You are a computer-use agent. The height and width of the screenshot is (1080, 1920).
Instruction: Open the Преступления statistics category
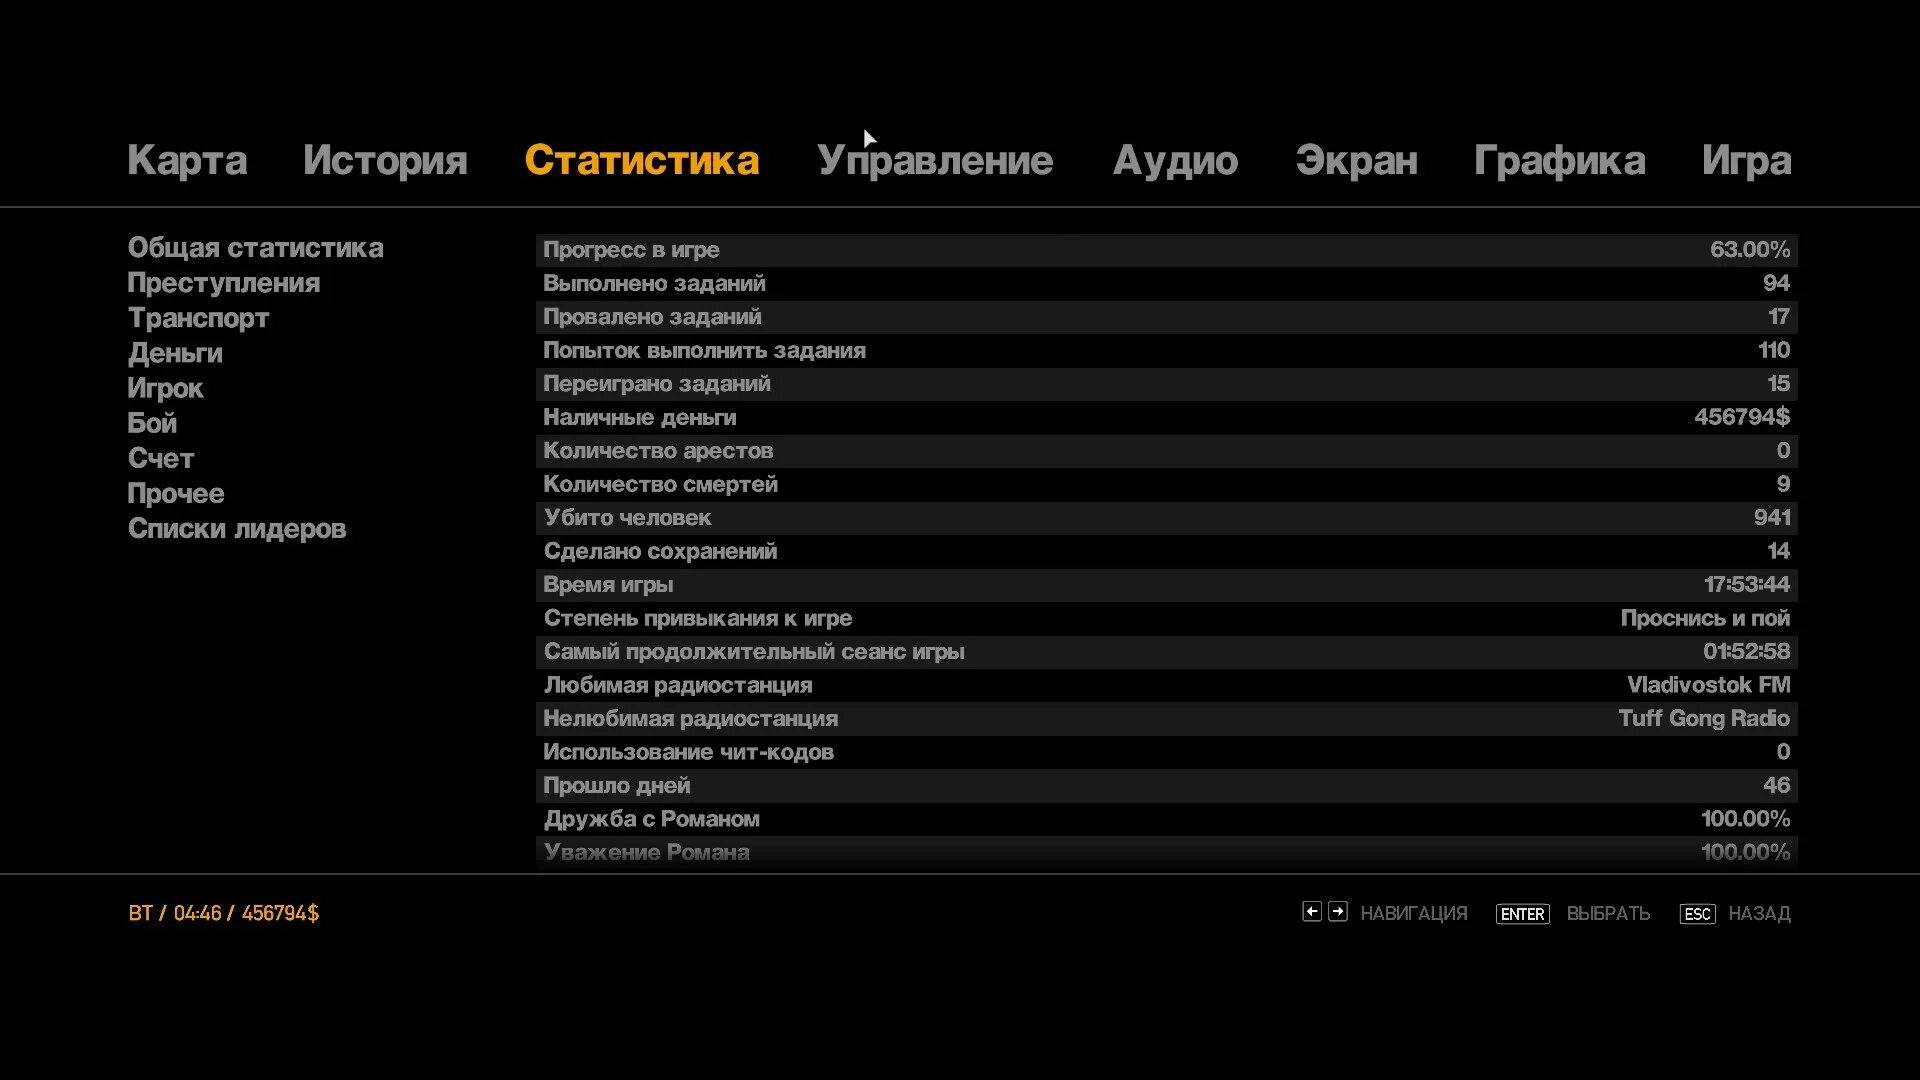point(223,283)
